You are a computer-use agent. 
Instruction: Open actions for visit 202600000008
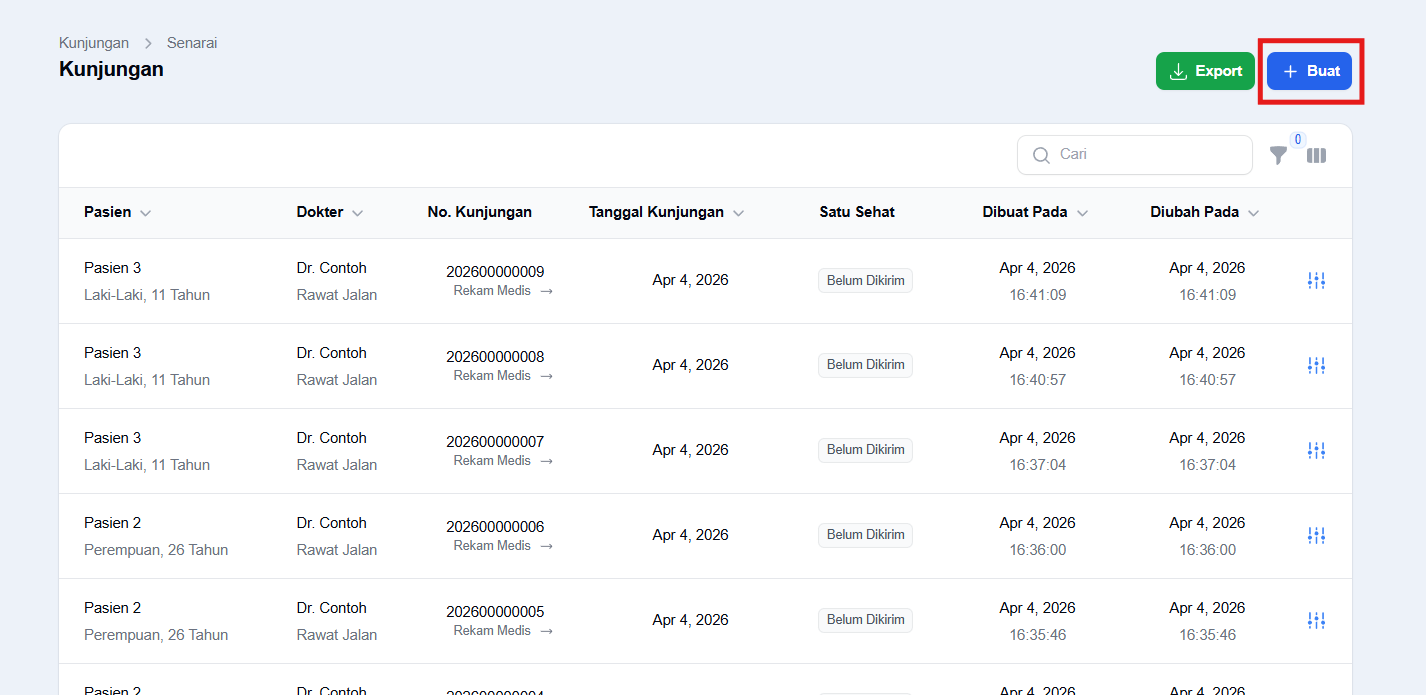coord(1316,366)
